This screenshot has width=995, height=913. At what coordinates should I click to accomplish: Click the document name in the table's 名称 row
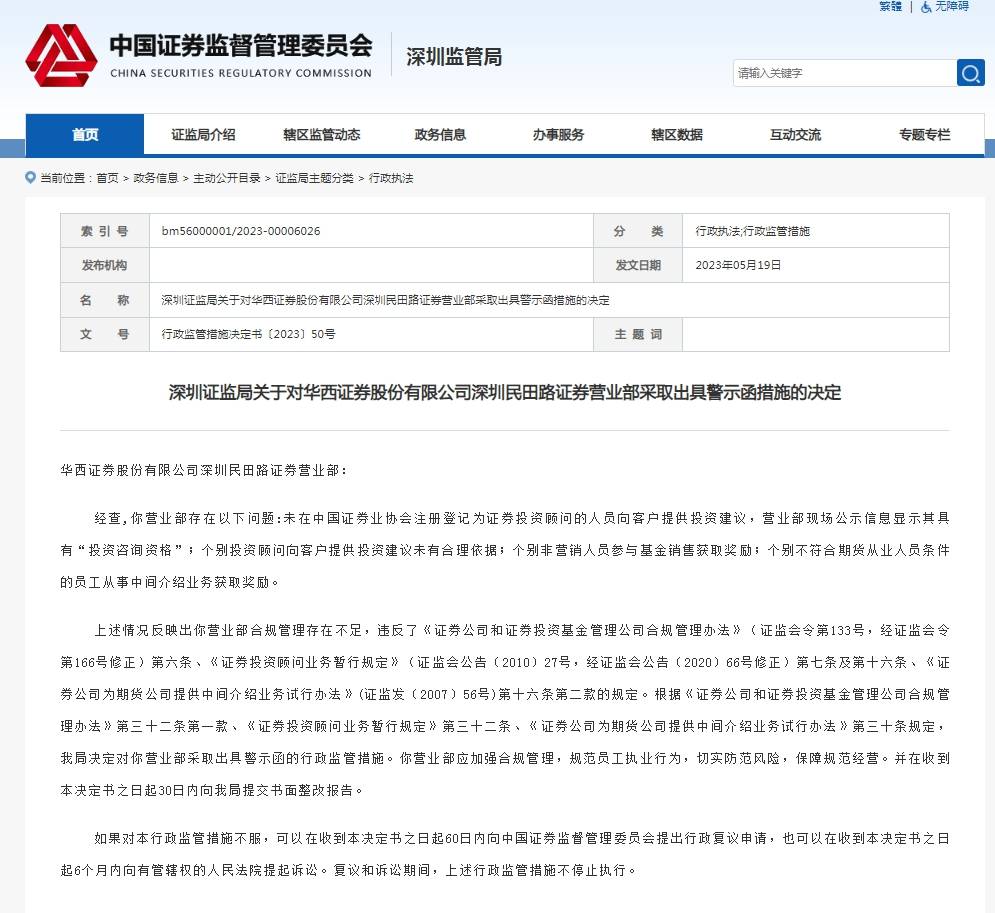pos(385,300)
